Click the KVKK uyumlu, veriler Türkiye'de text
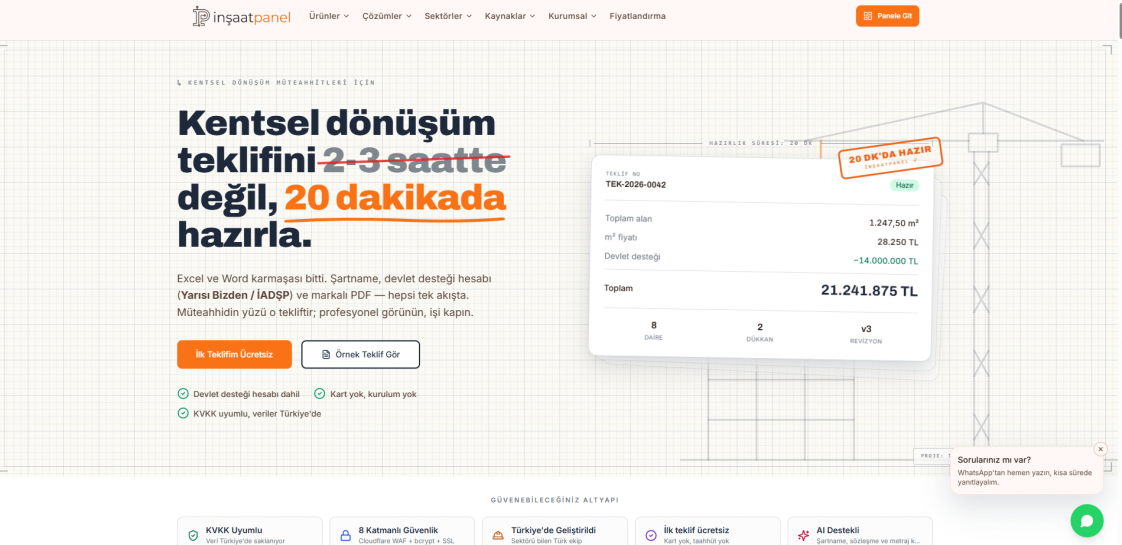Viewport: 1122px width, 545px height. click(x=257, y=413)
